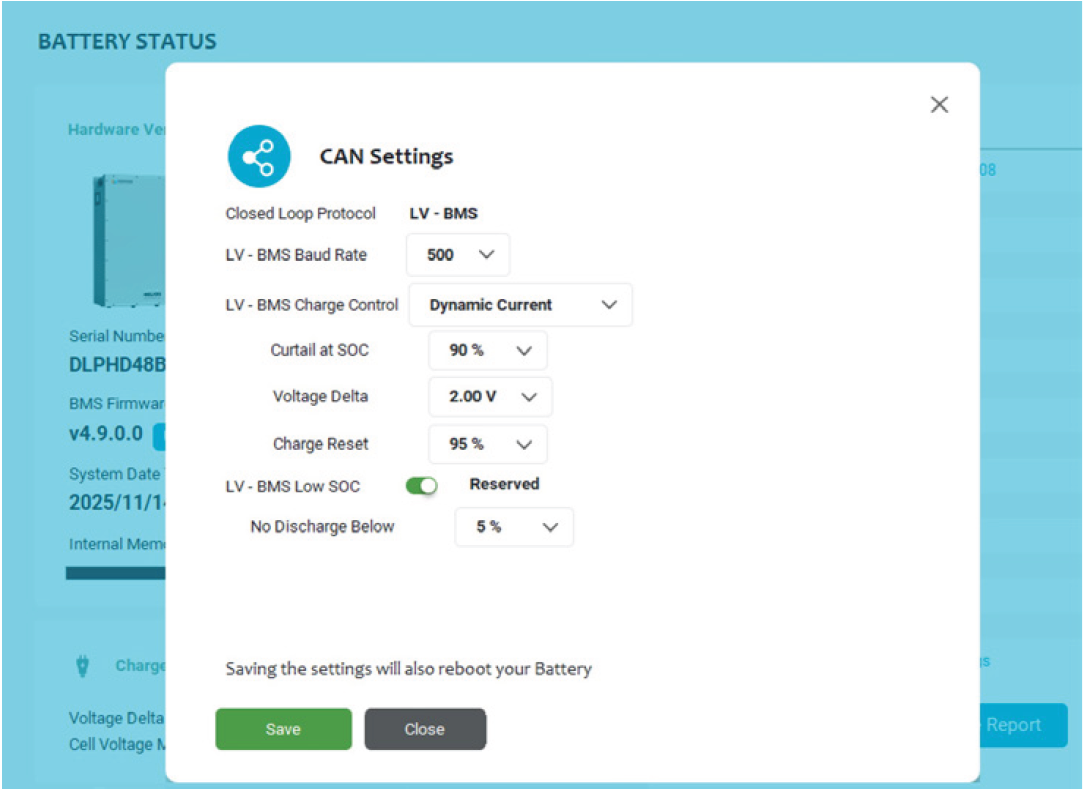Click the blue CAN Settings network icon
The width and height of the screenshot is (1084, 790).
259,156
